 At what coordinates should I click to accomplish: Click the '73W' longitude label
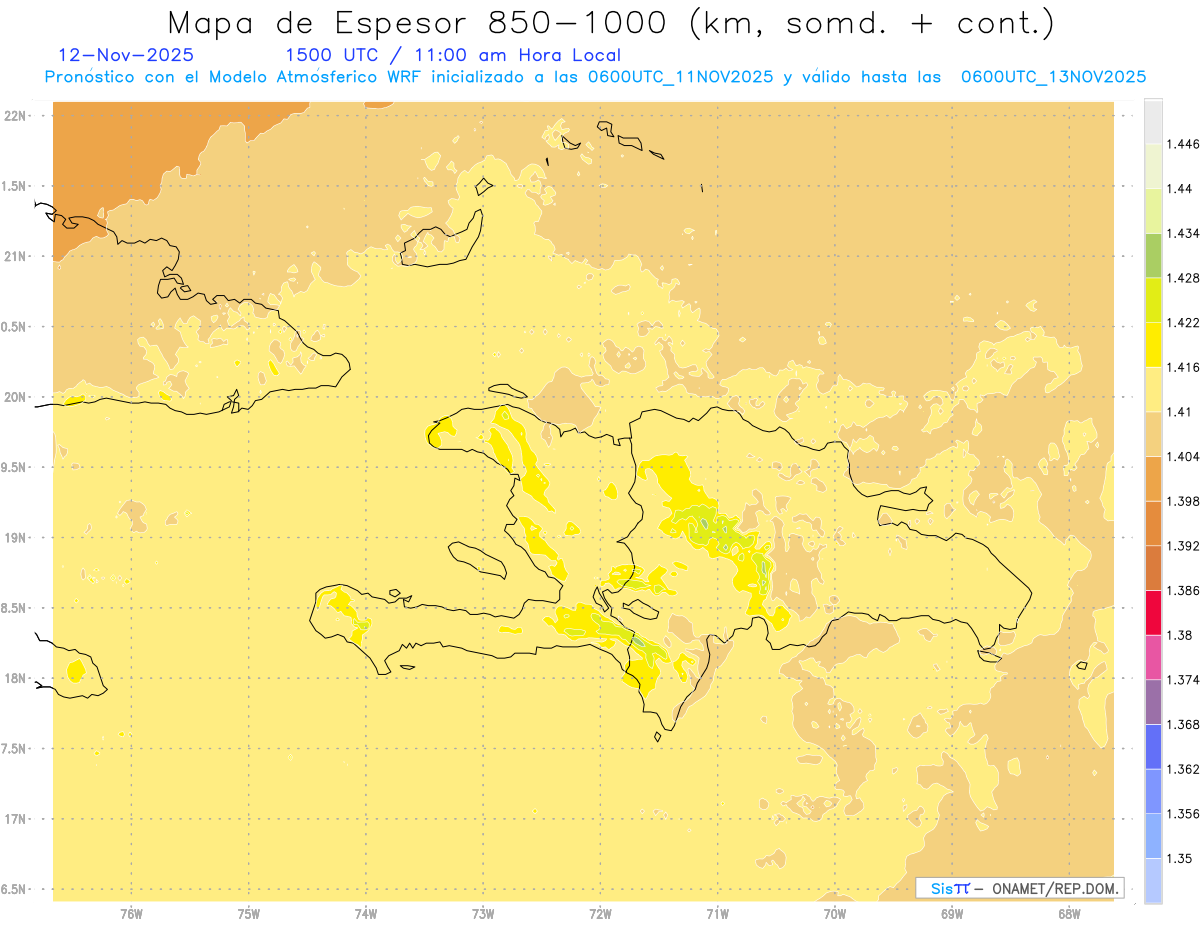pyautogui.click(x=483, y=914)
